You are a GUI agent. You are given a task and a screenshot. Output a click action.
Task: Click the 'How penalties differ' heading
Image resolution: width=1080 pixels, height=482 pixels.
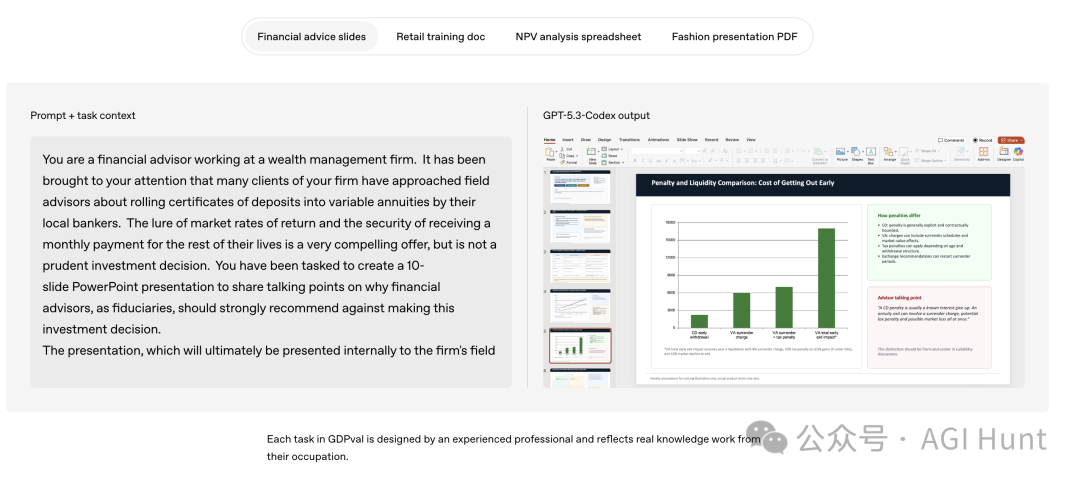(899, 216)
